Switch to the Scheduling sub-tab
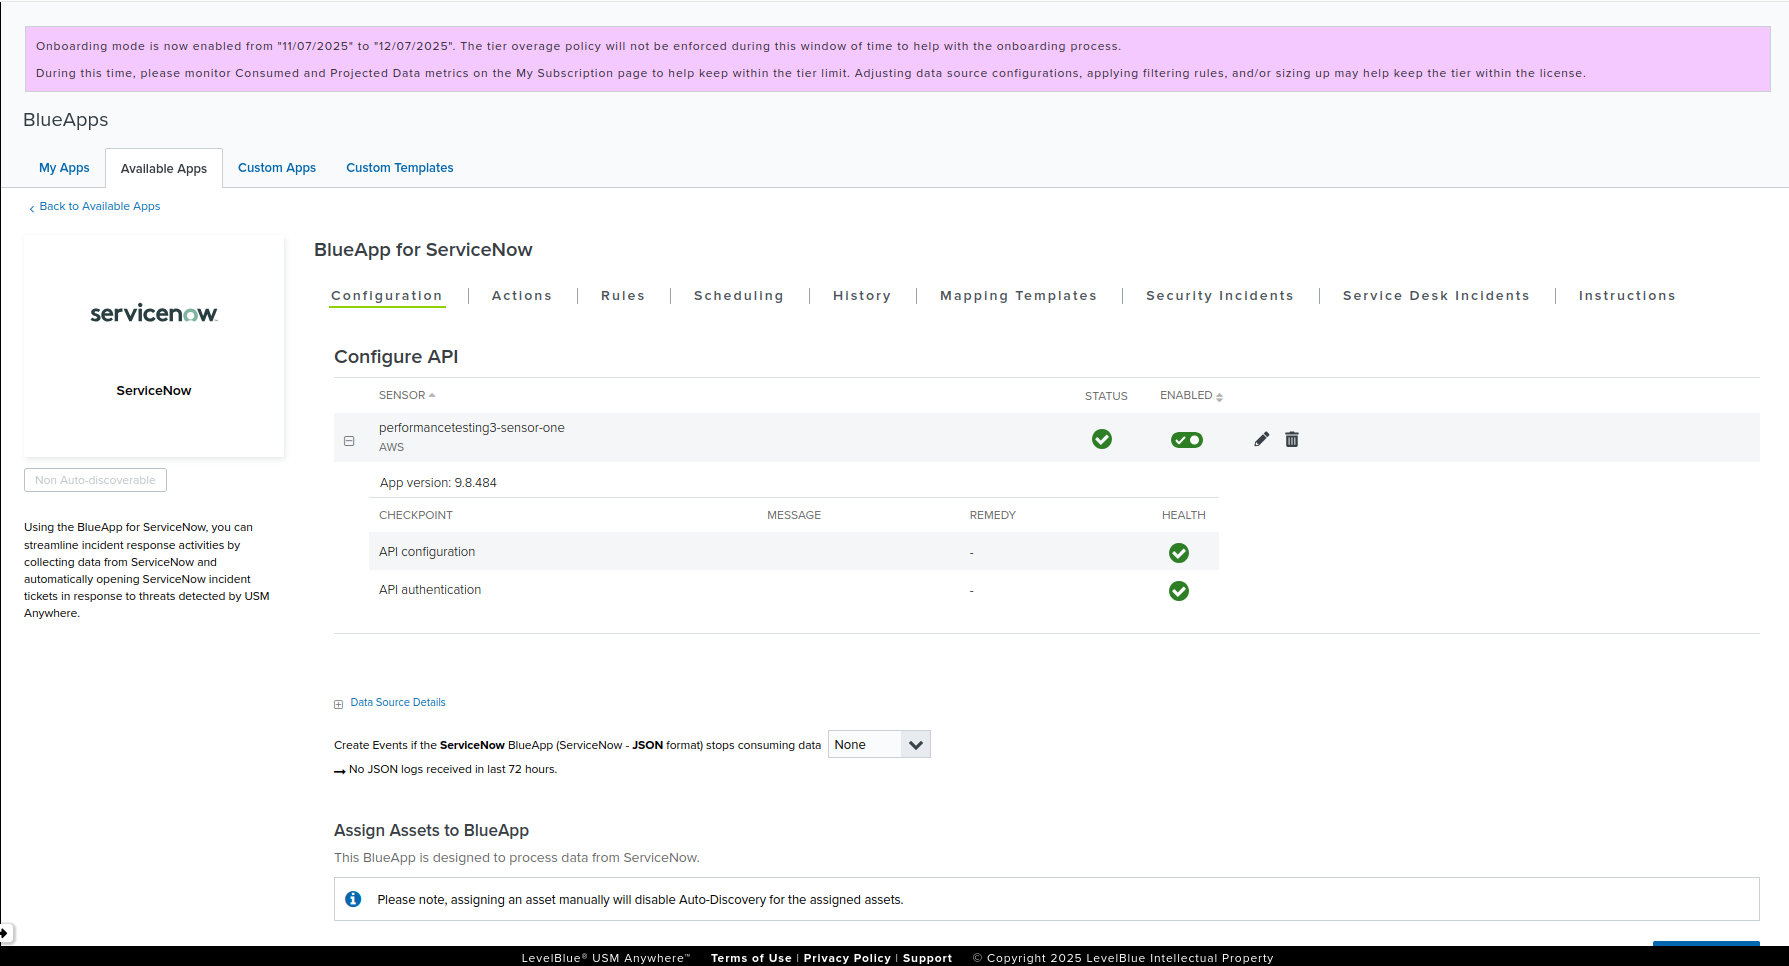The image size is (1789, 966). (739, 296)
